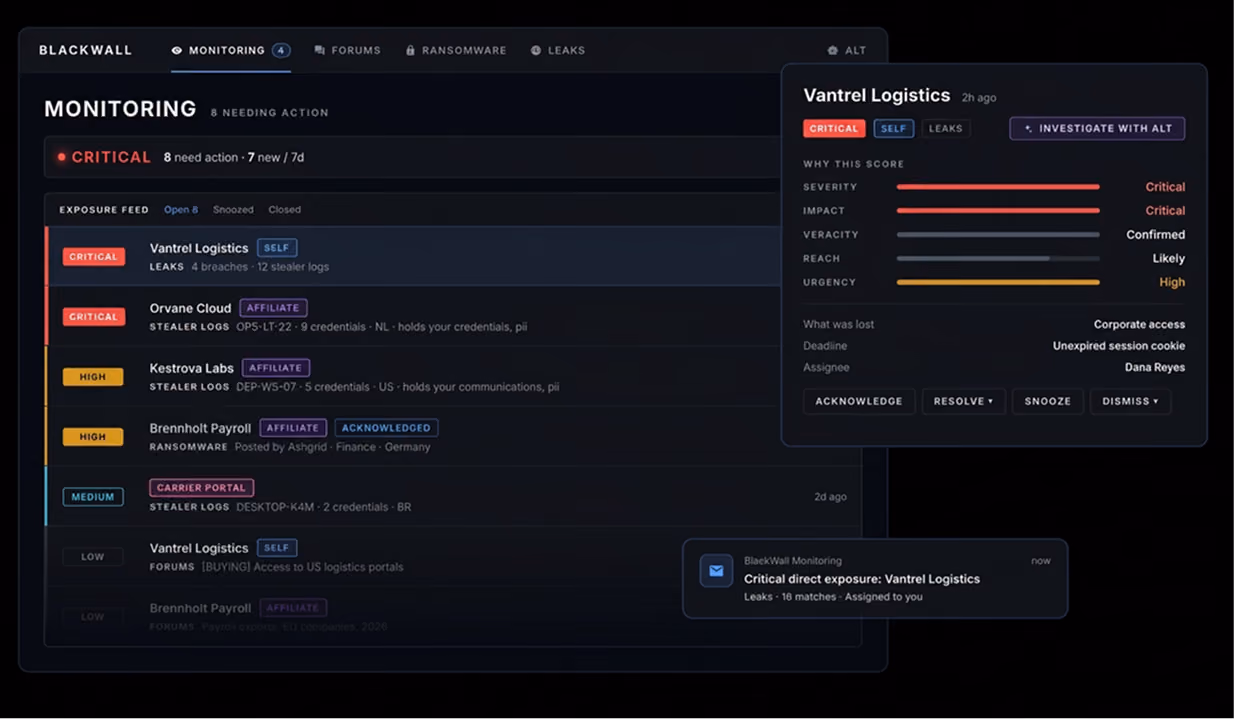Click the Monitoring tab count badge 4
The width and height of the screenshot is (1234, 719).
[x=281, y=50]
